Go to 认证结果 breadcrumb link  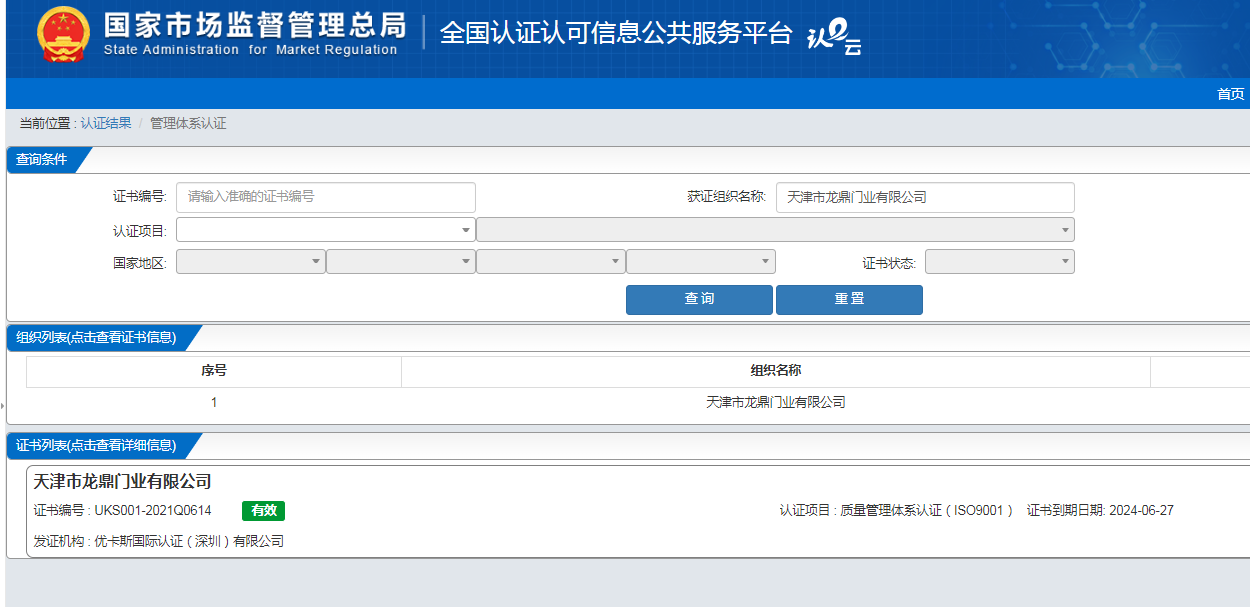(106, 123)
